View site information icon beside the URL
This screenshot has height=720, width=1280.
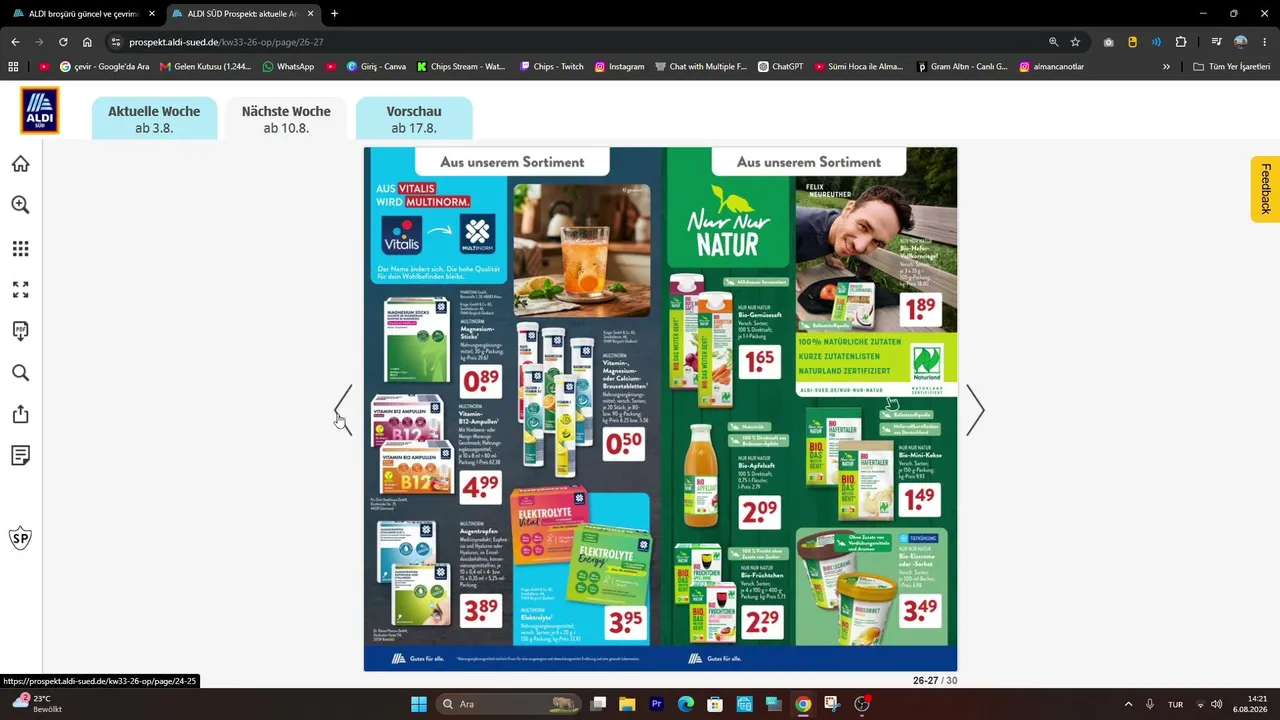(x=116, y=42)
